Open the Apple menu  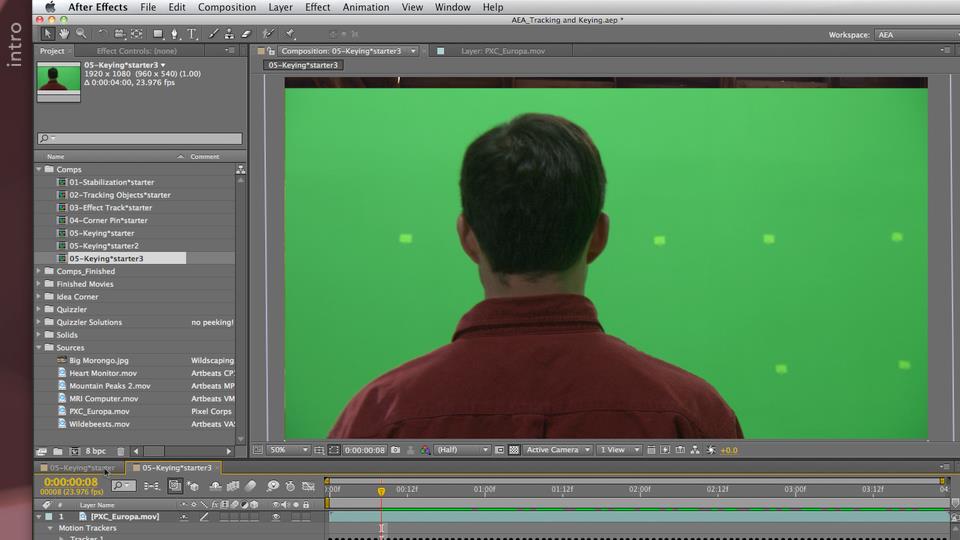[50, 7]
